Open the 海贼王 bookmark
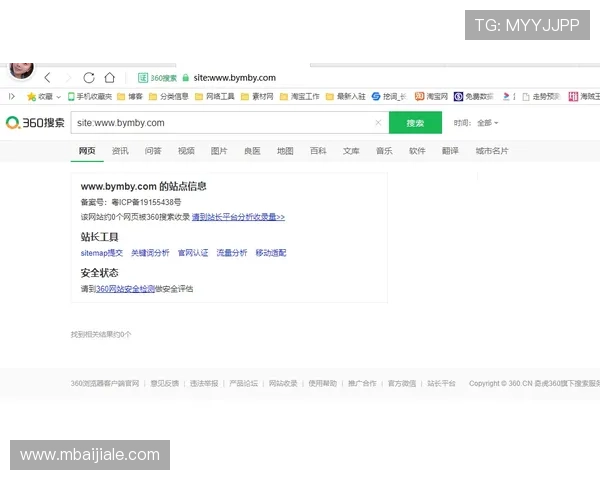Image resolution: width=600 pixels, height=480 pixels. point(584,96)
